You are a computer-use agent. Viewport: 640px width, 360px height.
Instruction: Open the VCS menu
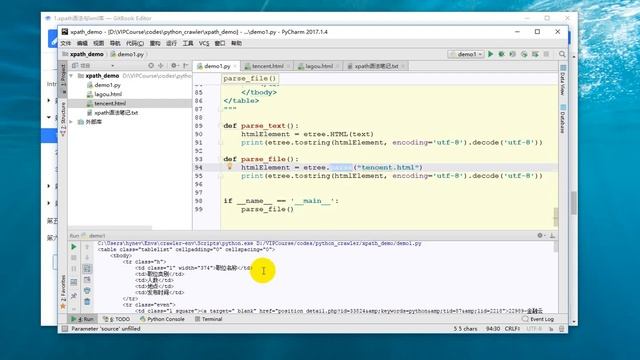point(204,43)
